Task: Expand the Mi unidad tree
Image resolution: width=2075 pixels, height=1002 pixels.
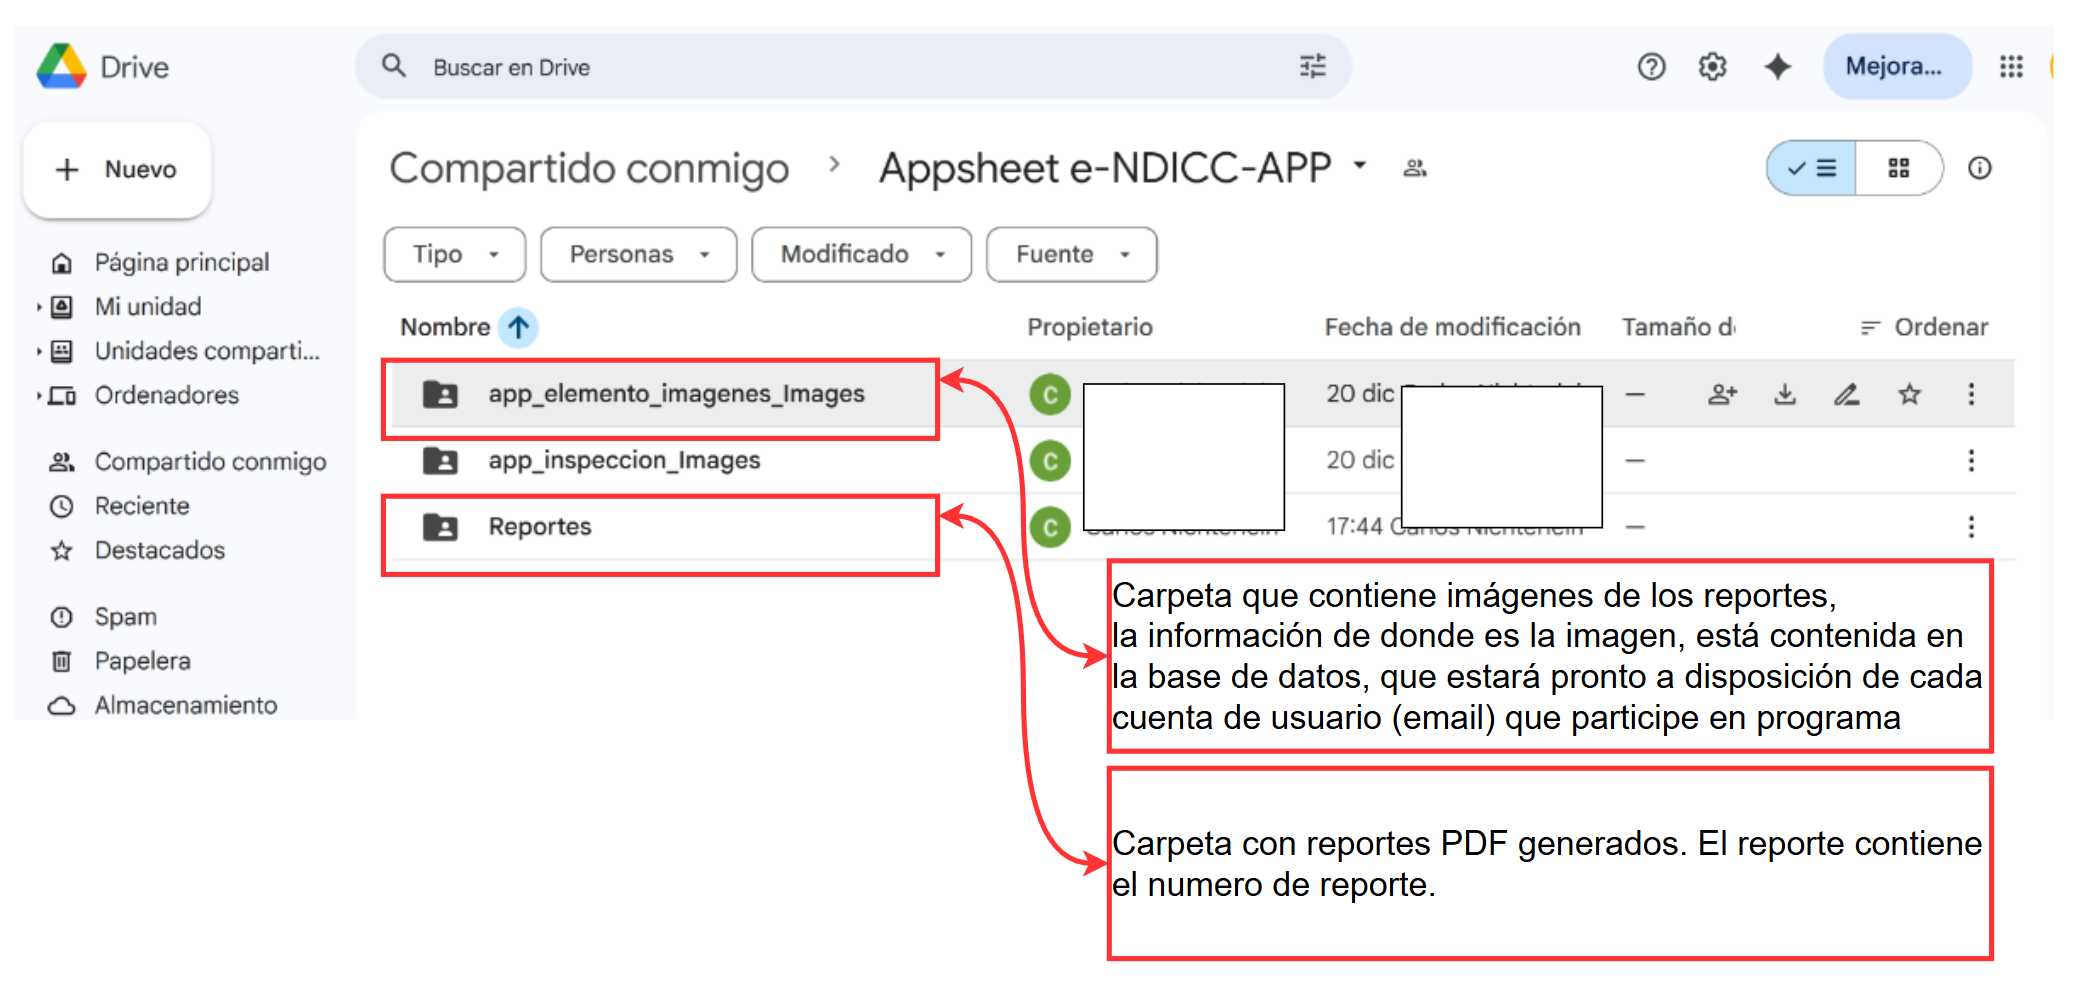Action: [x=39, y=307]
